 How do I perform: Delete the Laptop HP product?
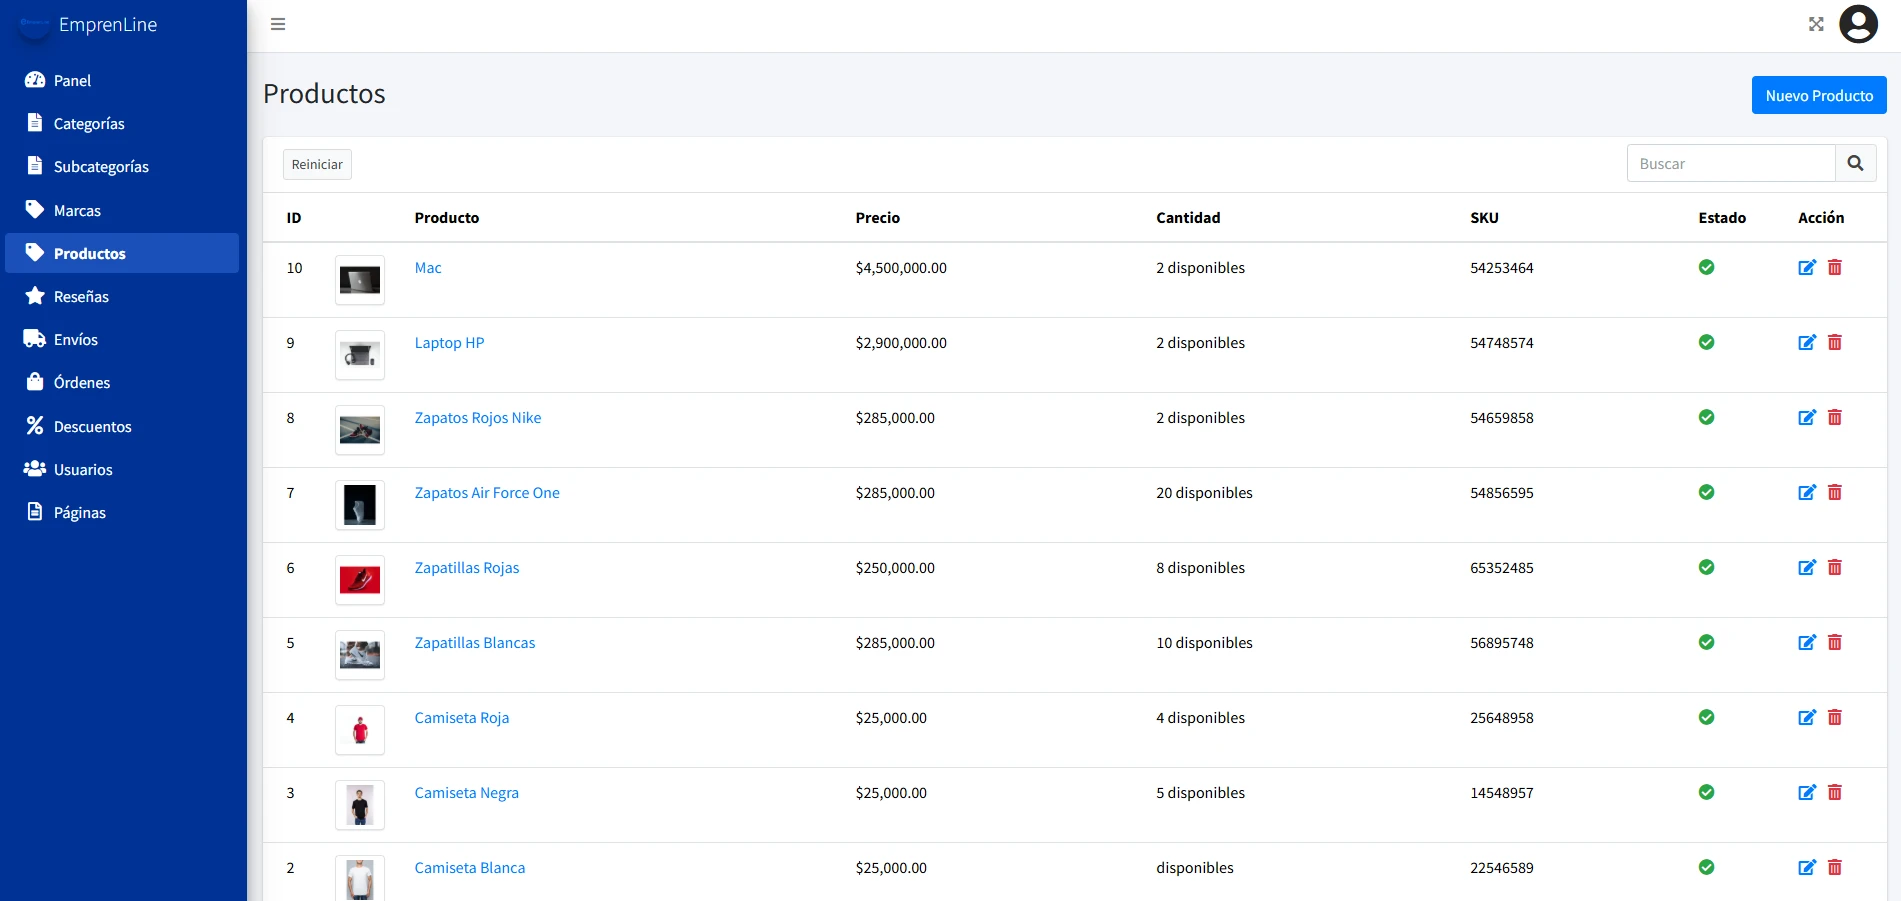coord(1835,342)
